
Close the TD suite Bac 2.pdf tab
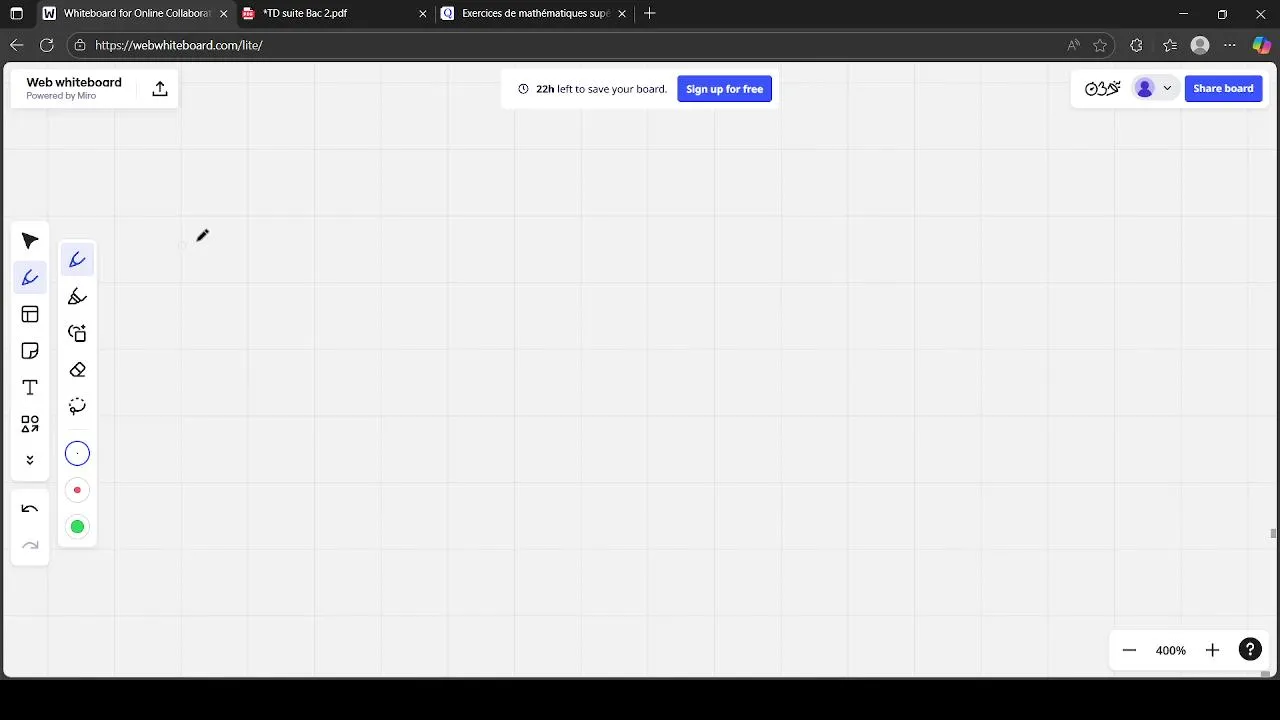coord(423,14)
